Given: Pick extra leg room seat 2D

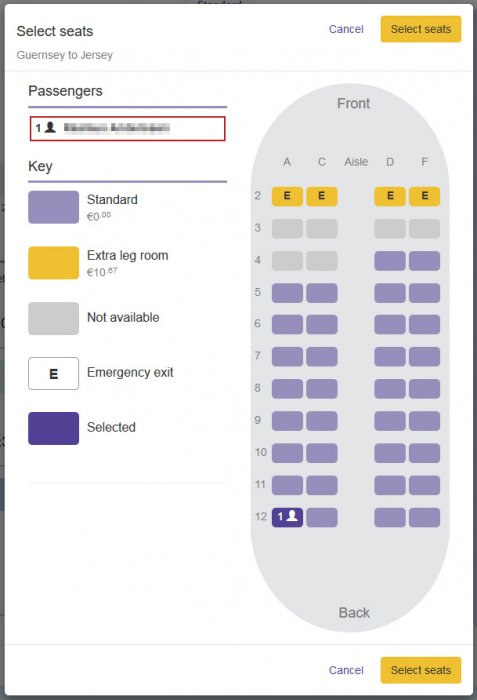Looking at the screenshot, I should pos(390,196).
